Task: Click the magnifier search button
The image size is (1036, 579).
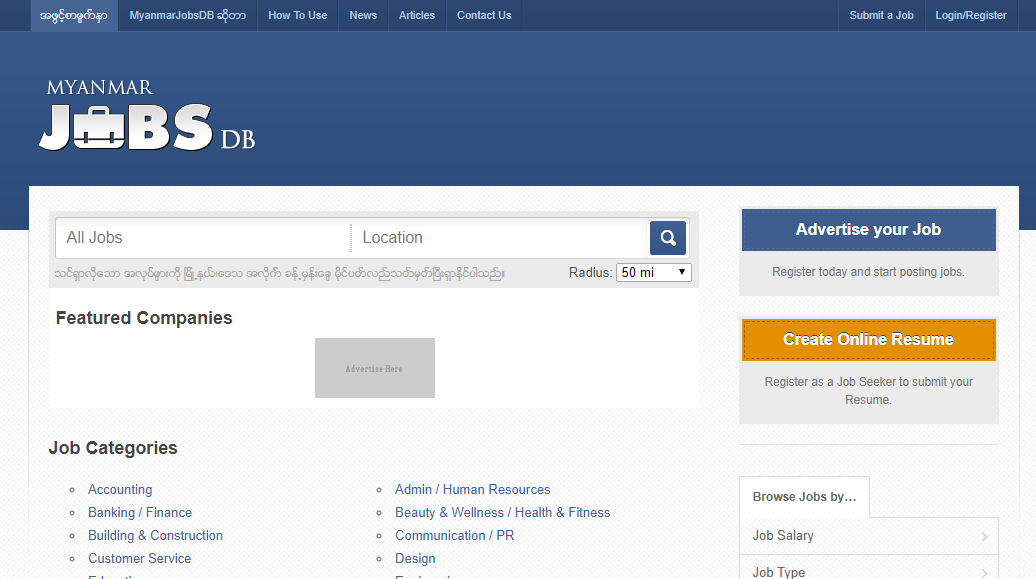Action: coord(667,238)
